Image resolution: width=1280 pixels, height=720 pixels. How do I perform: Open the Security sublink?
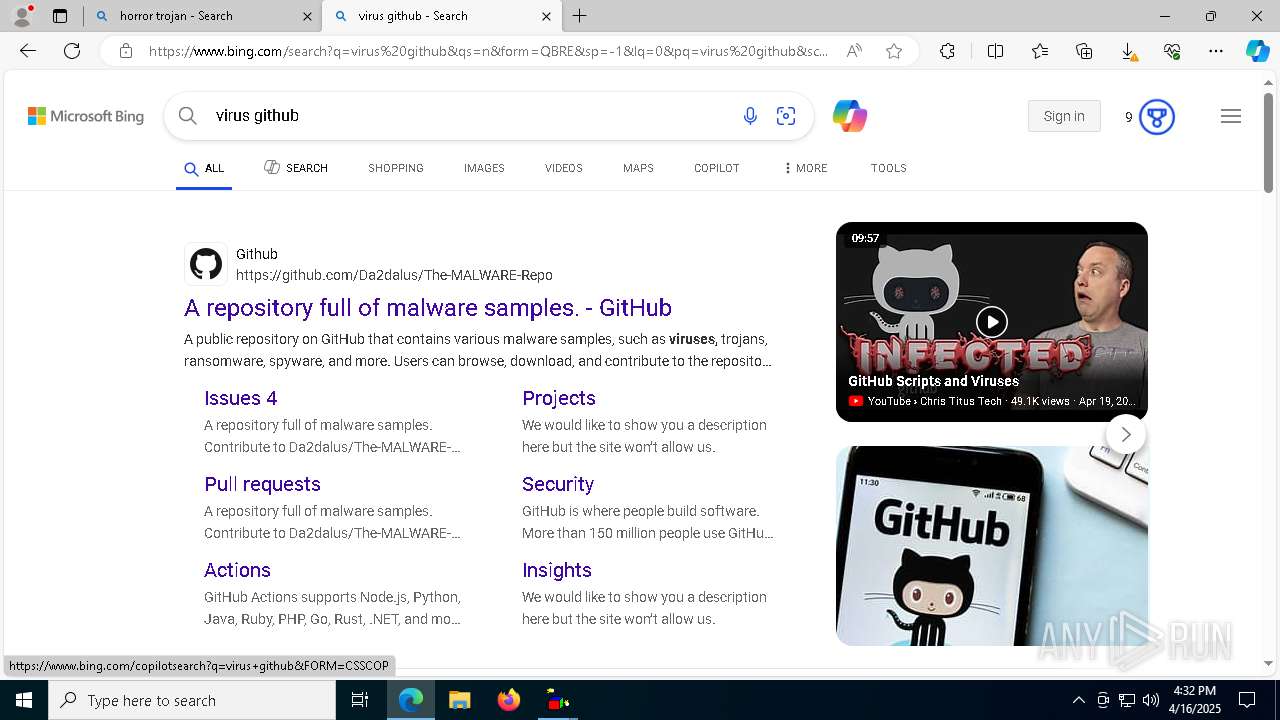(558, 484)
